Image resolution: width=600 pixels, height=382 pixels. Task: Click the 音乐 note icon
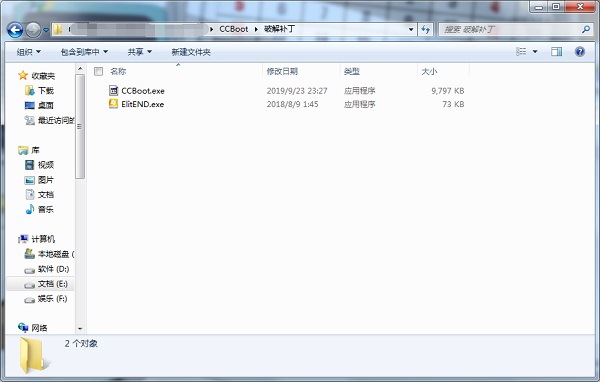click(x=29, y=209)
